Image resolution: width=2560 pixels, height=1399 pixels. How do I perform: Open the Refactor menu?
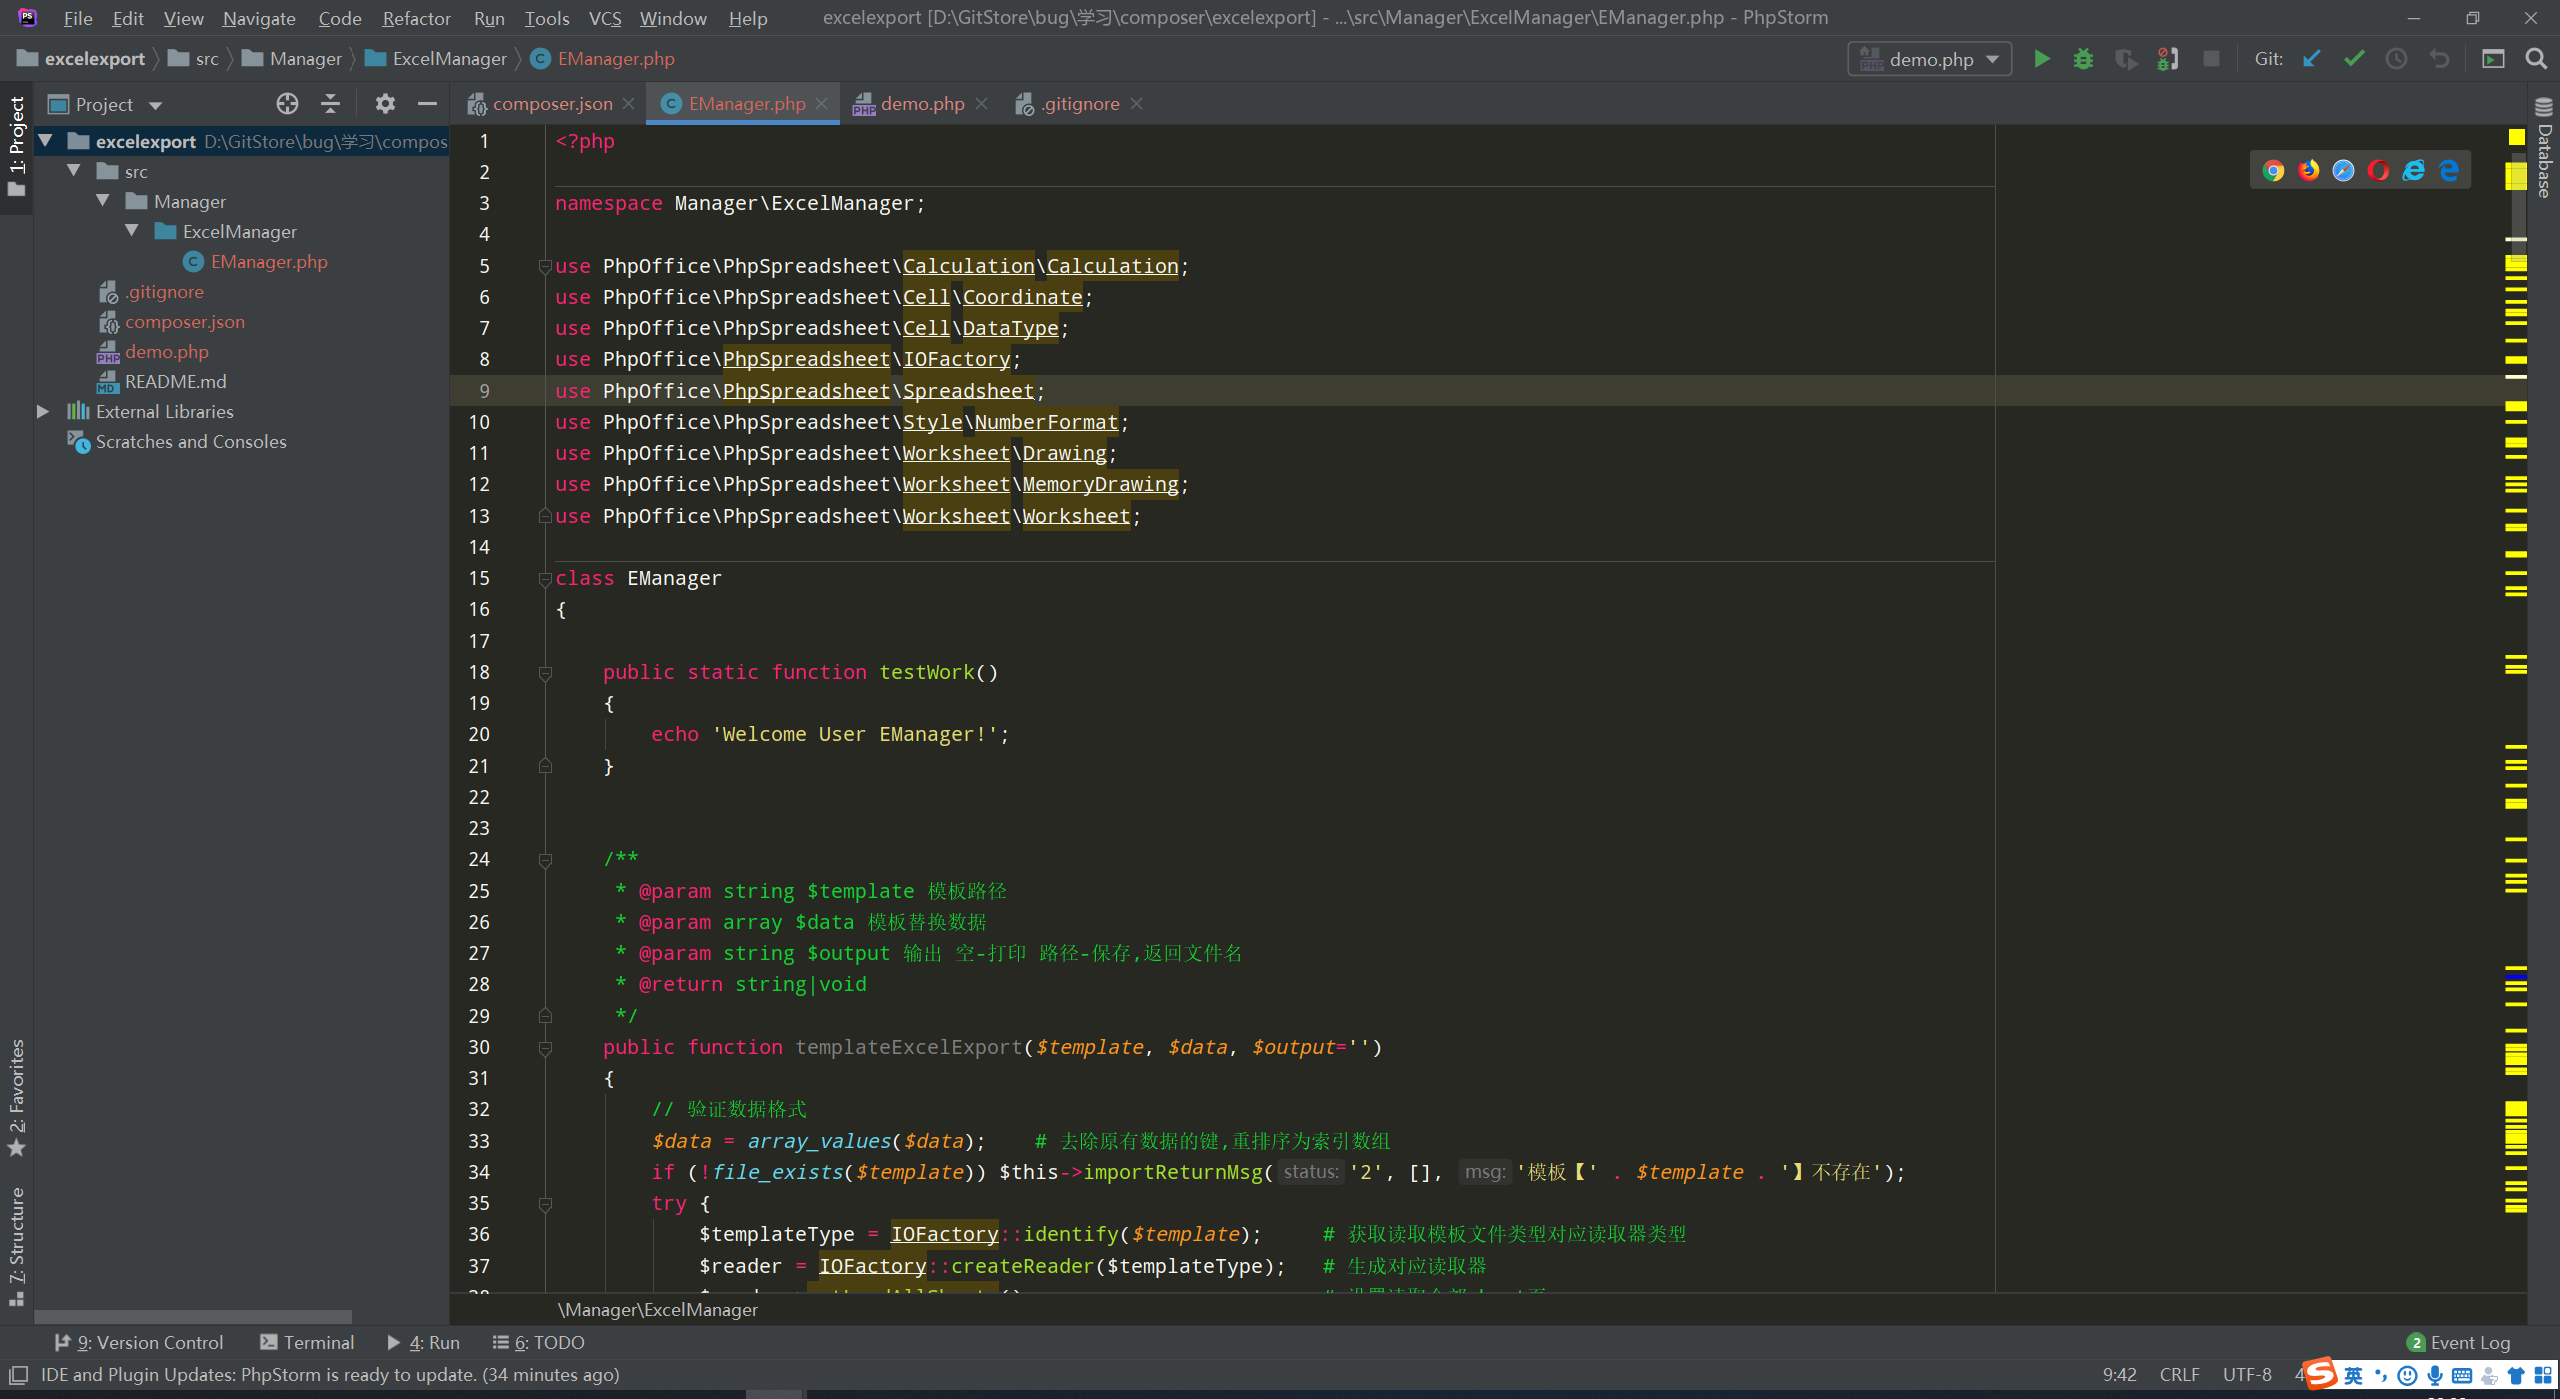[416, 18]
